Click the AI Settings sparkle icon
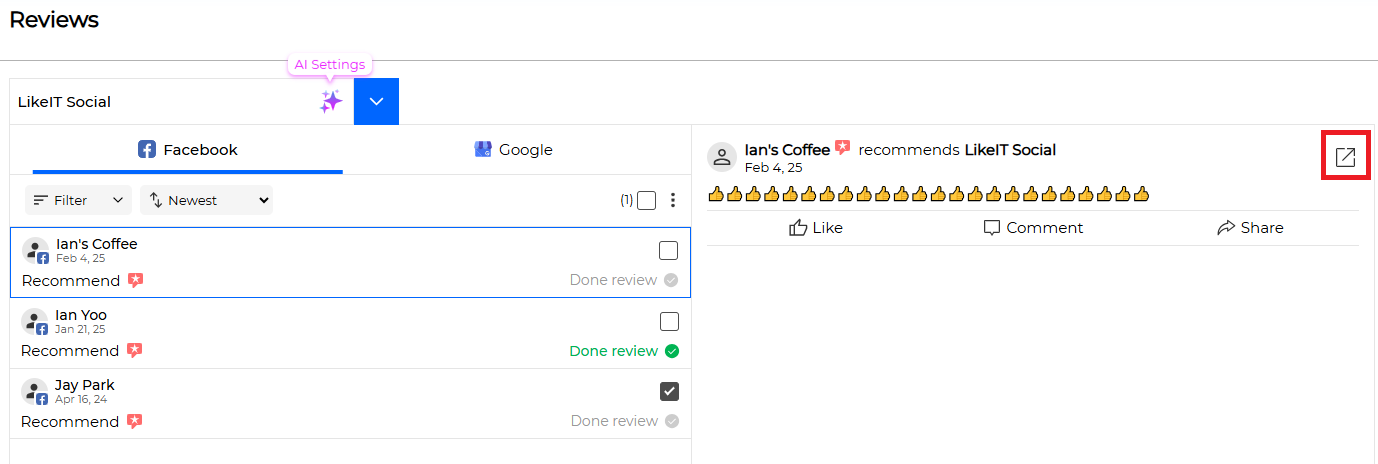Screen dimensions: 1378x464 click(331, 101)
